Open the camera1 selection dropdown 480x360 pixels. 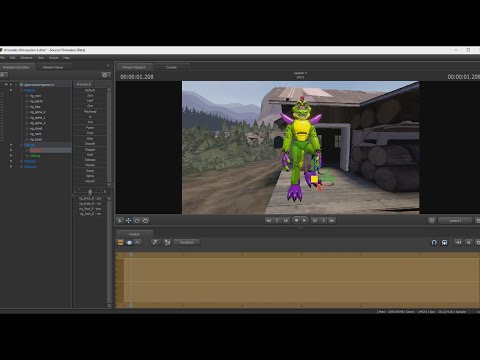coord(455,221)
